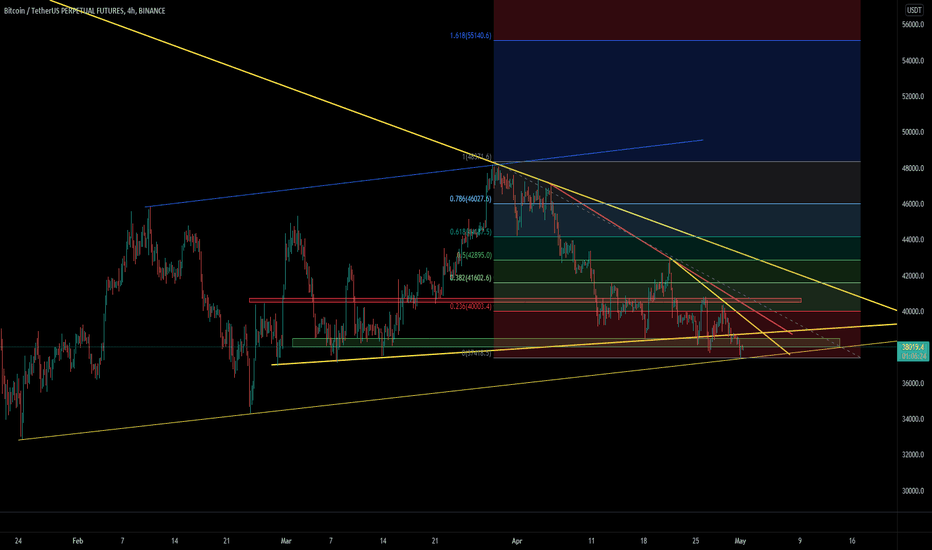Click the 32000.0 price axis label
The width and height of the screenshot is (932, 550).
point(912,455)
